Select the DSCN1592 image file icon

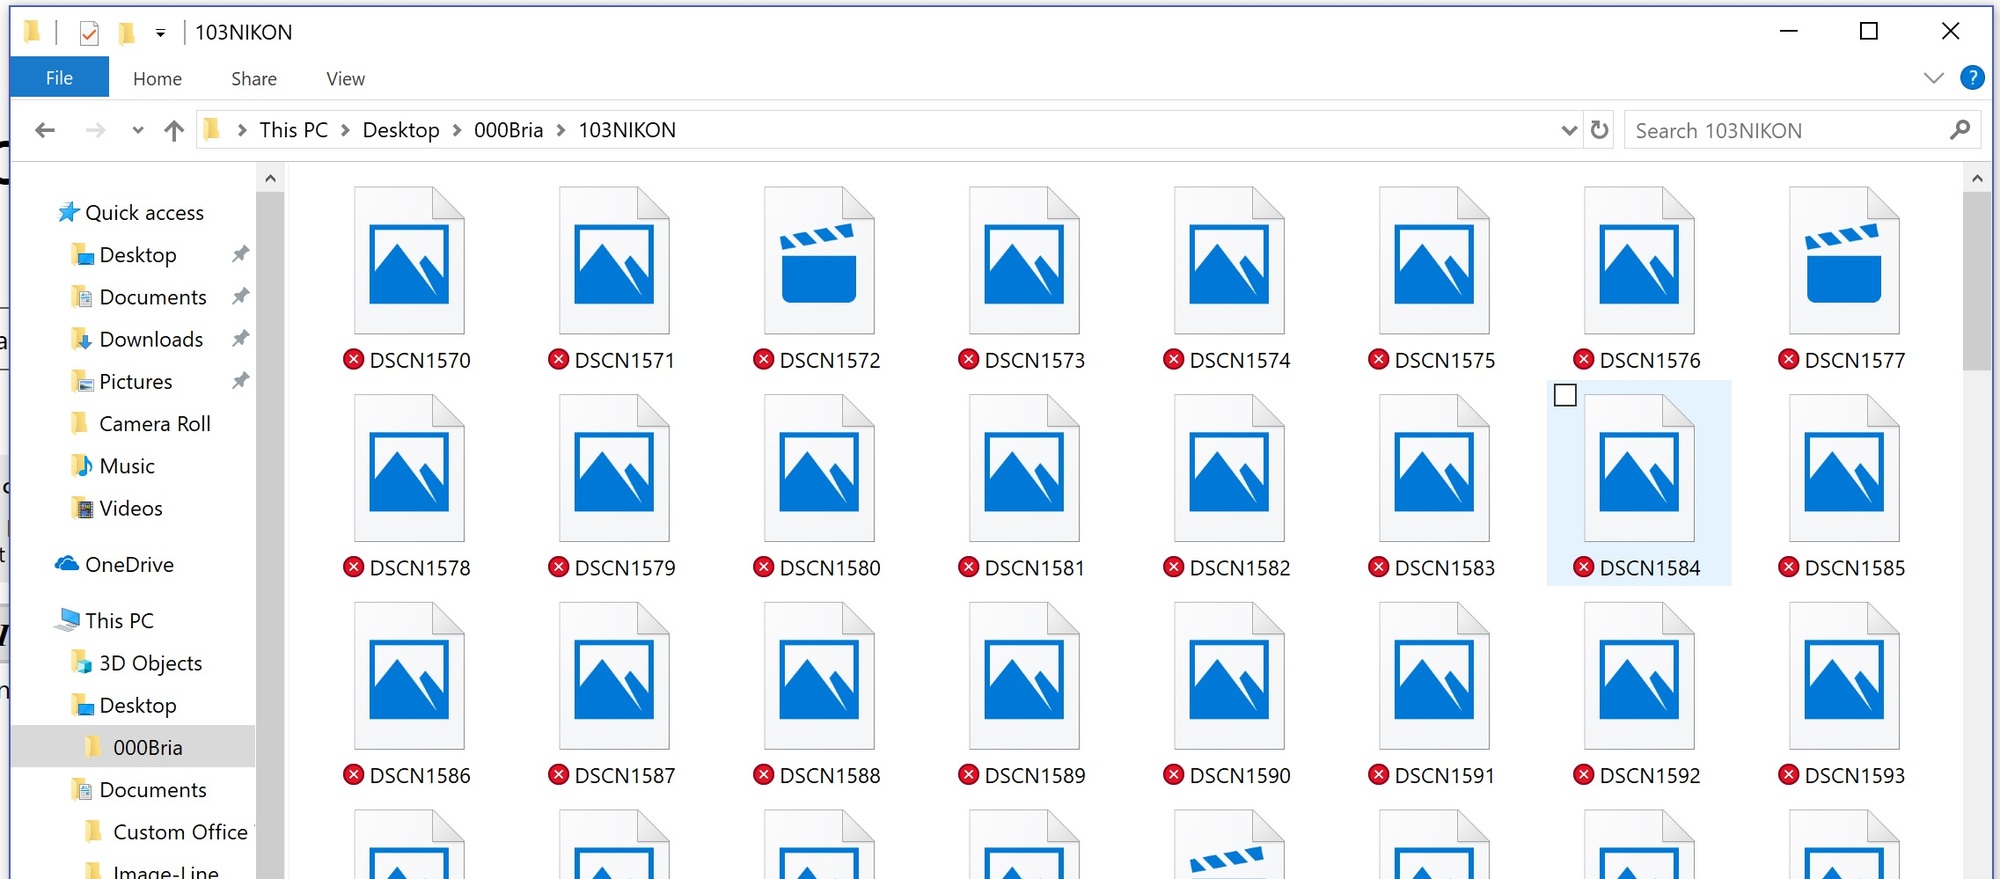coord(1639,676)
